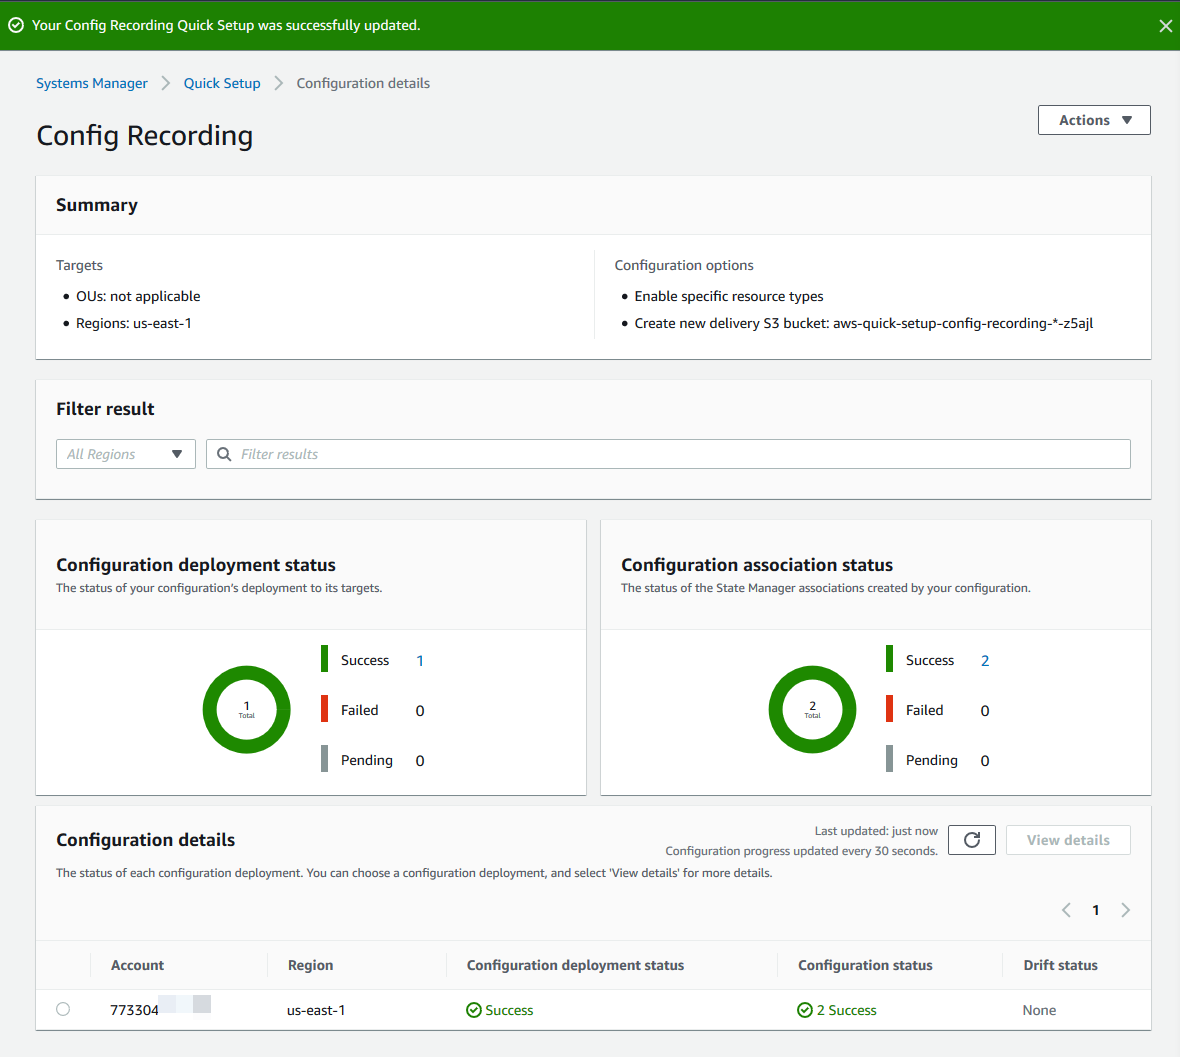
Task: Click the Drift status column header
Action: point(1060,965)
